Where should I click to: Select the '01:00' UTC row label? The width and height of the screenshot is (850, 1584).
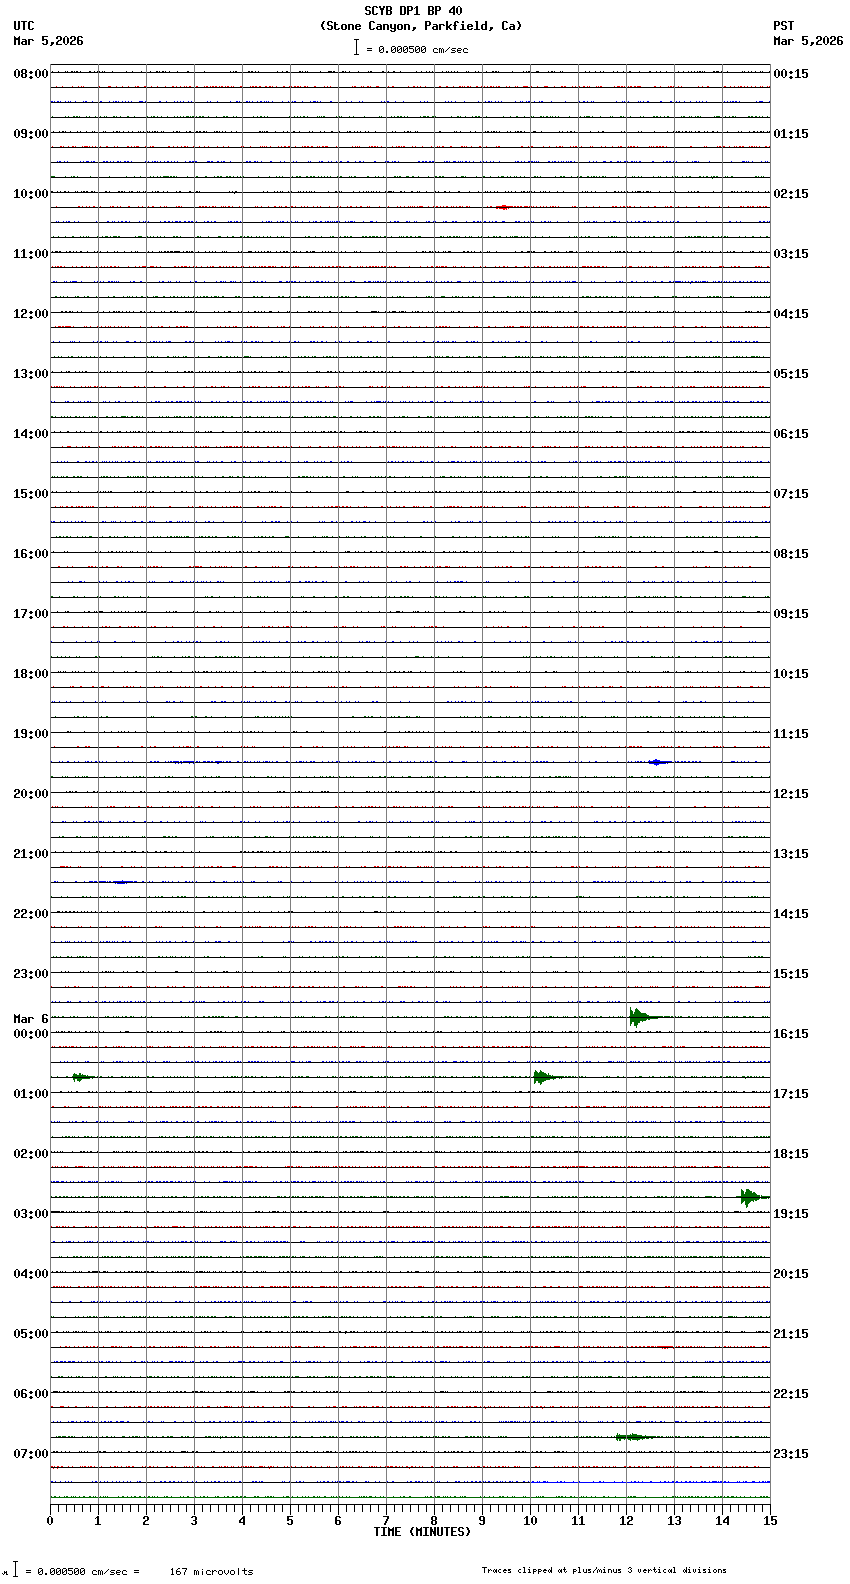[x=31, y=1094]
